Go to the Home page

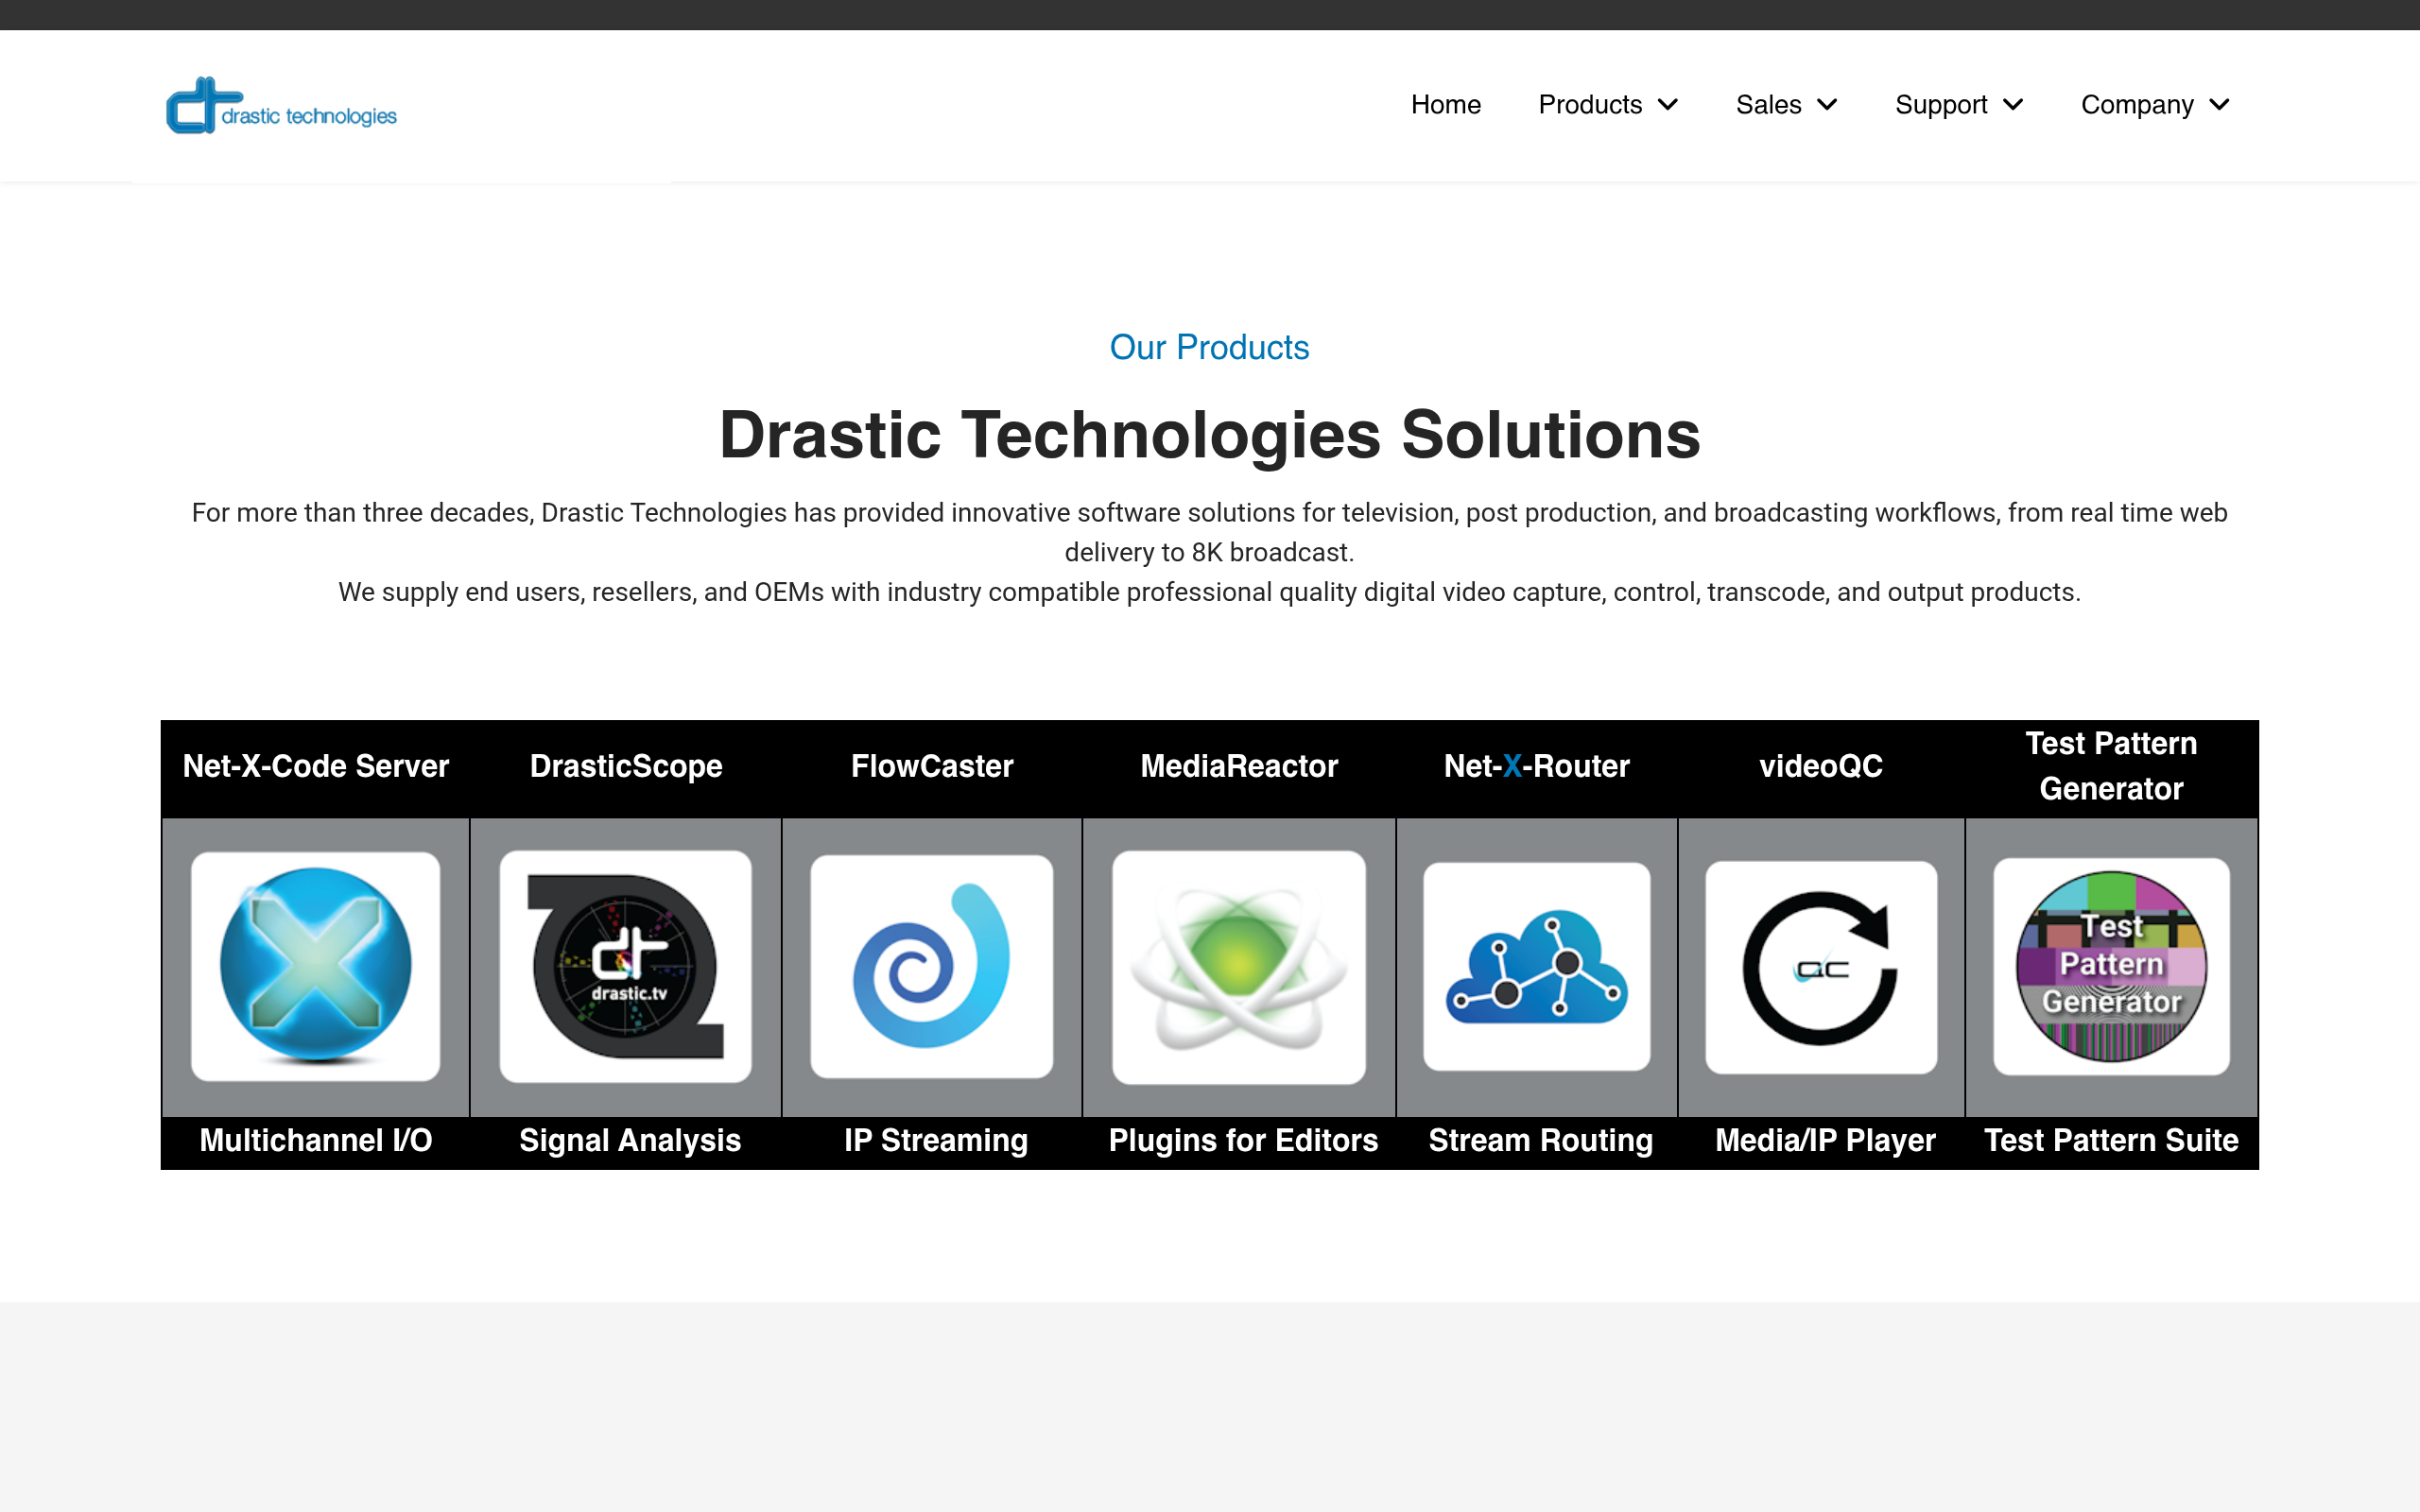pos(1446,105)
